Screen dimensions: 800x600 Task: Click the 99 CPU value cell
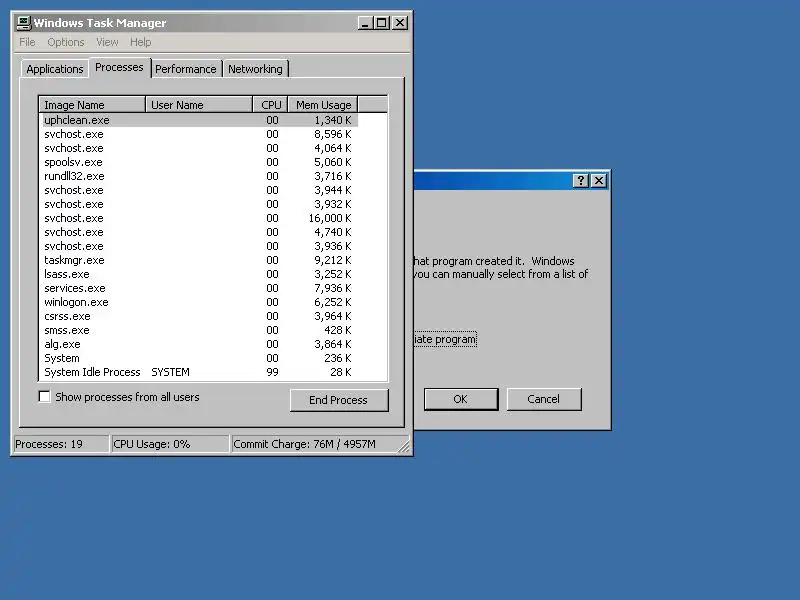(272, 372)
